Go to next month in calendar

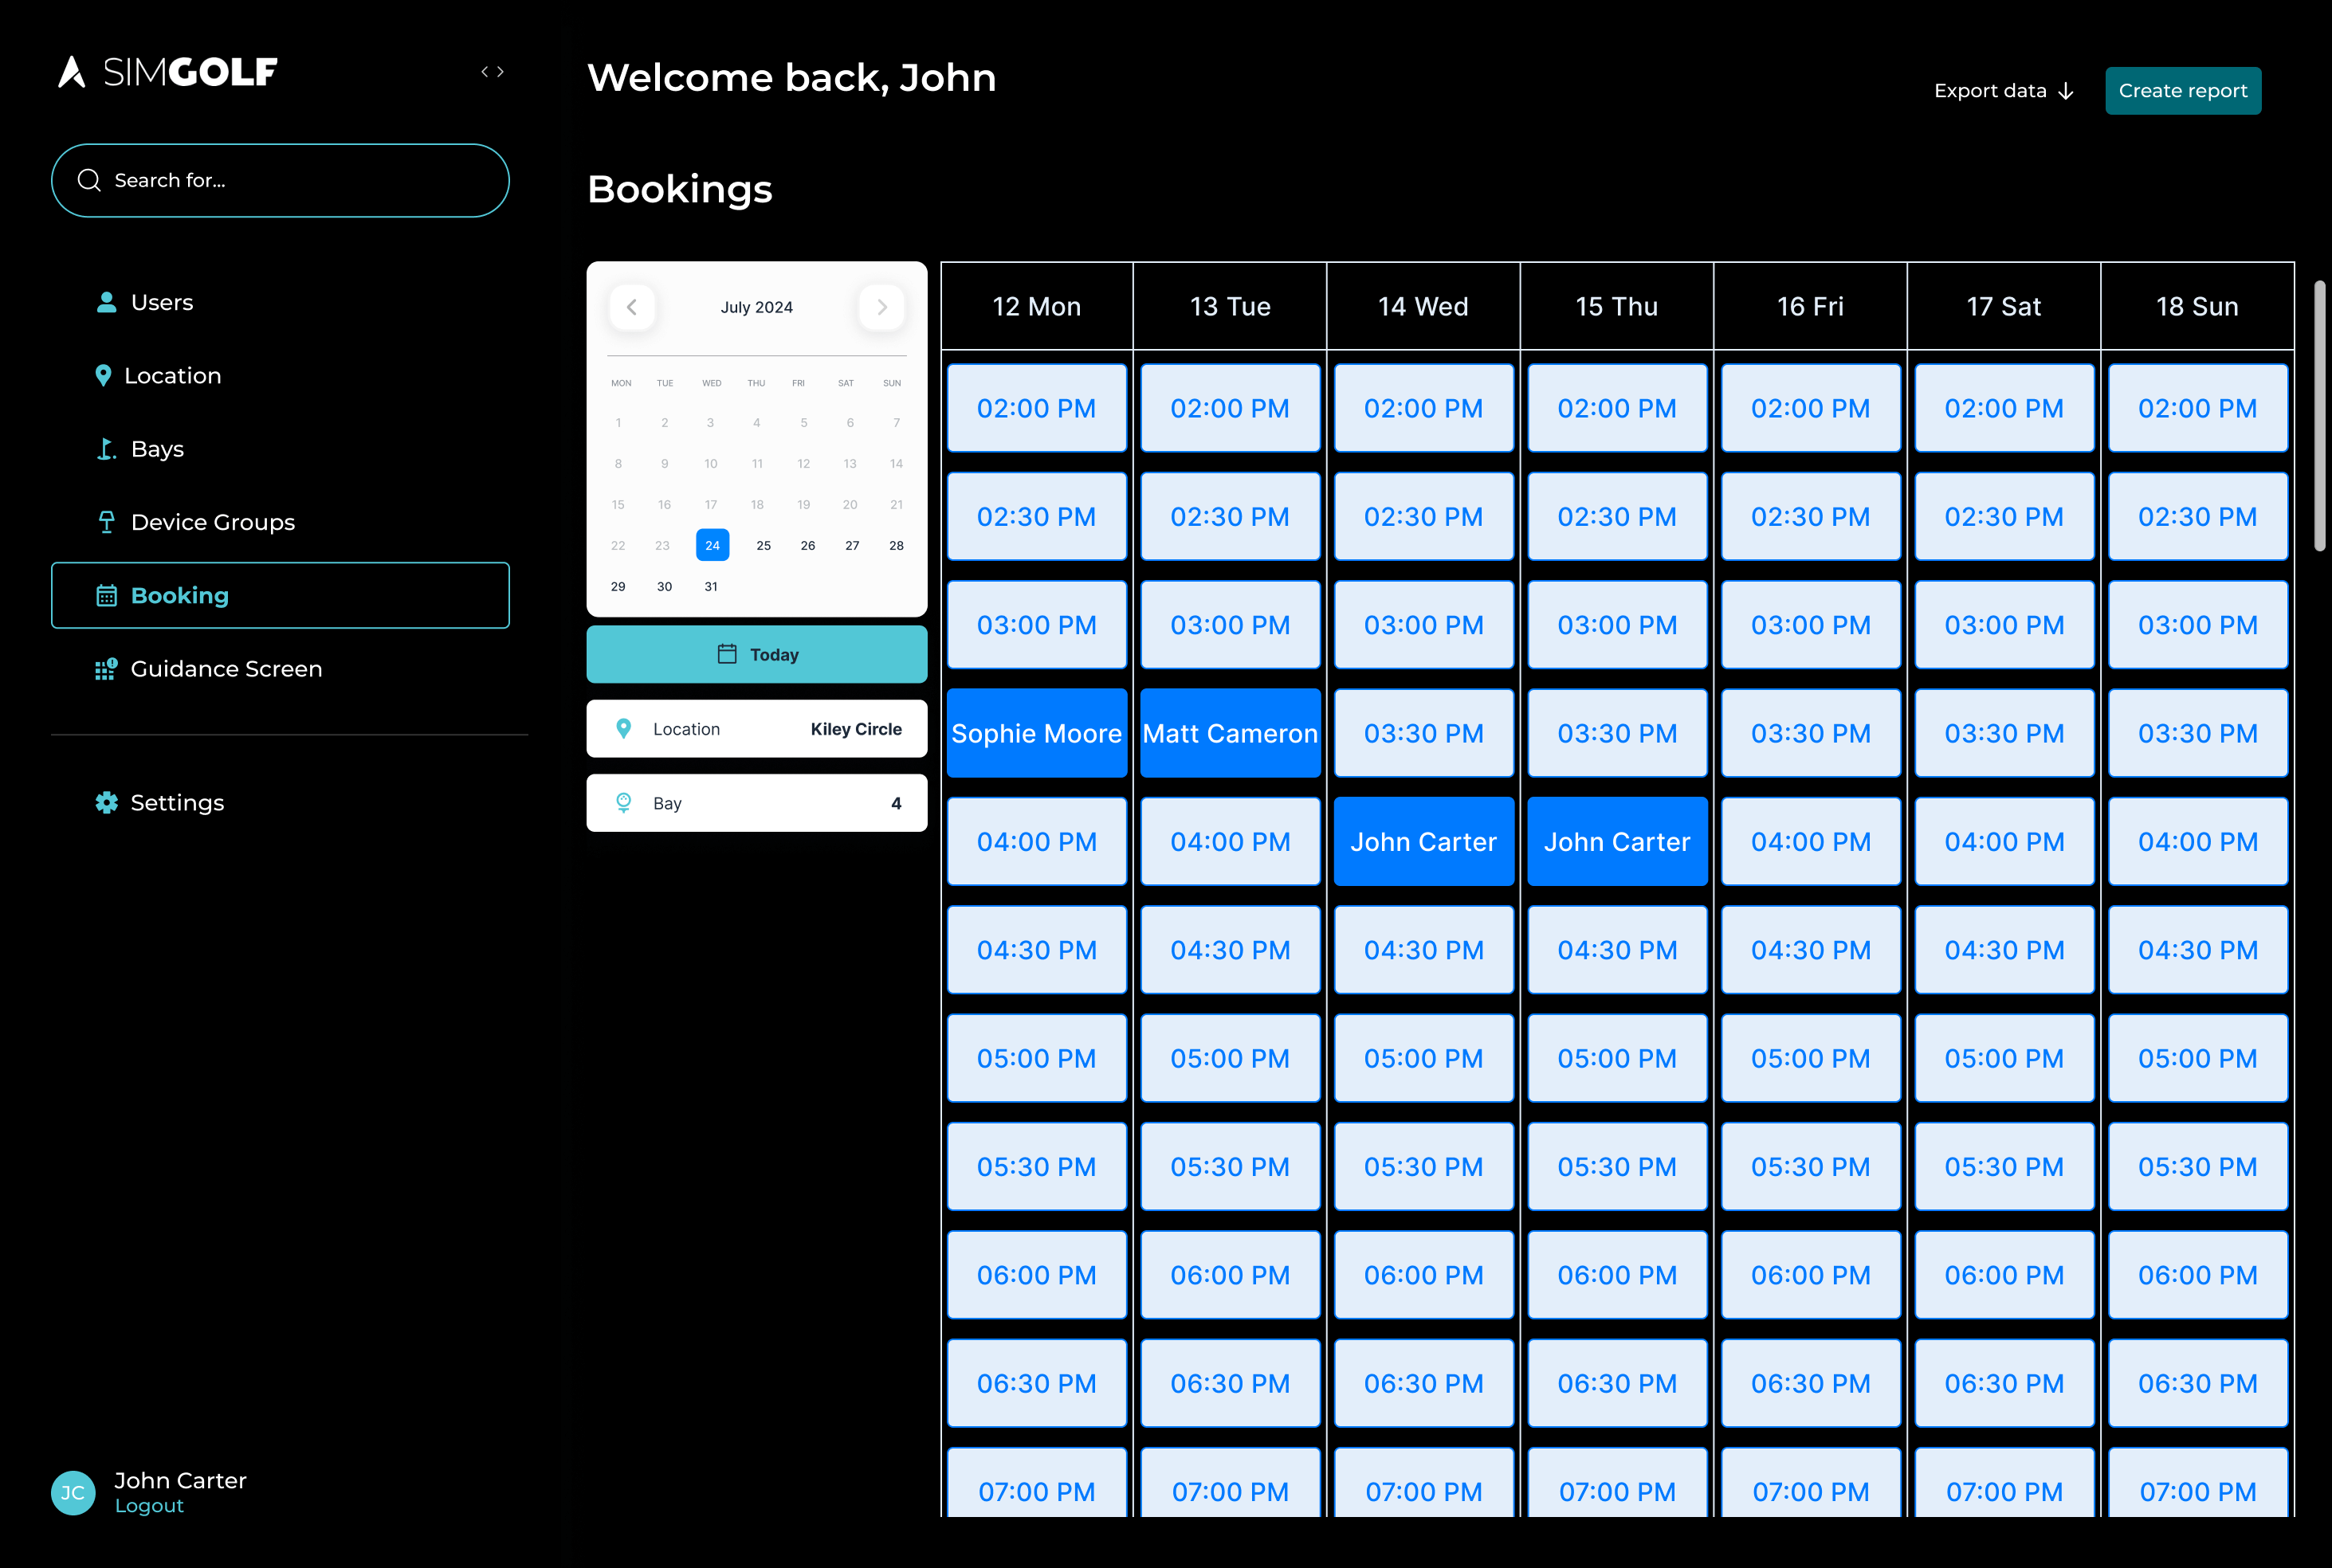pos(881,307)
